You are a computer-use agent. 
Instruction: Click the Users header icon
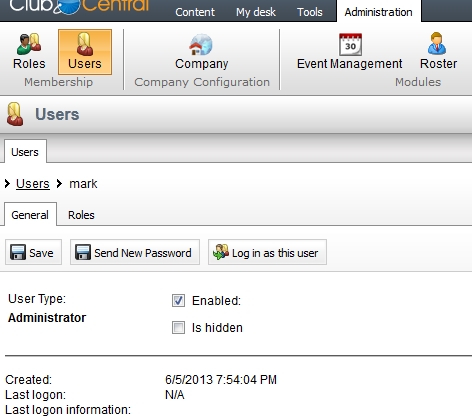pos(15,114)
